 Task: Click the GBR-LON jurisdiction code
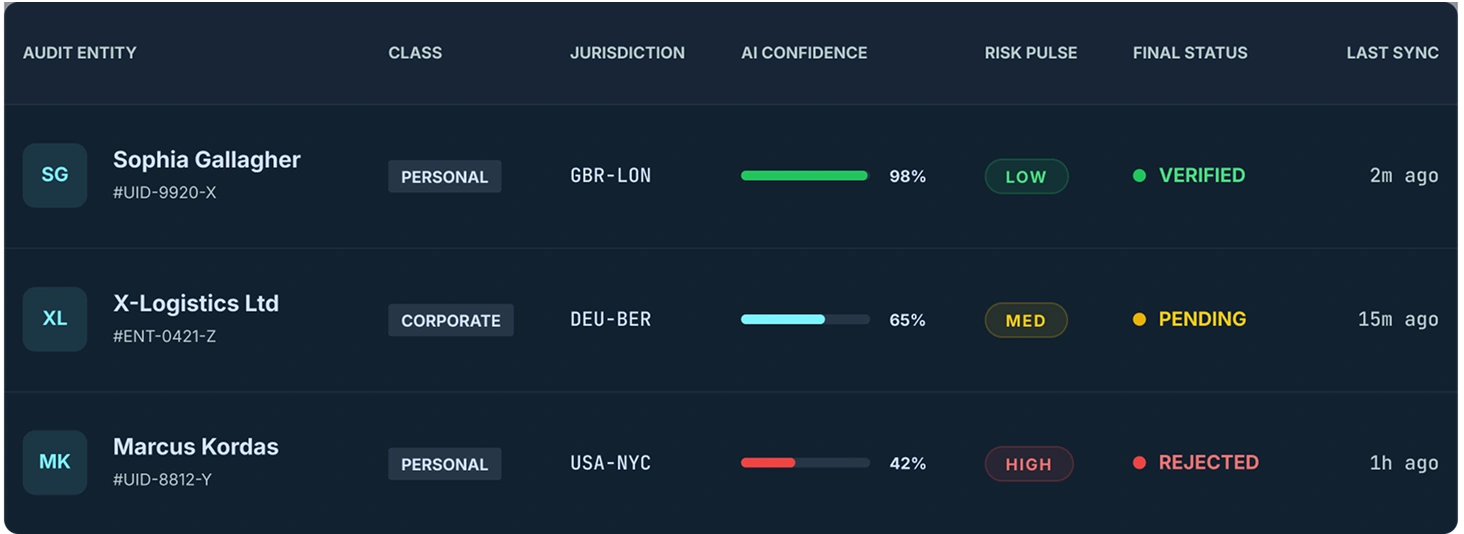[x=610, y=176]
